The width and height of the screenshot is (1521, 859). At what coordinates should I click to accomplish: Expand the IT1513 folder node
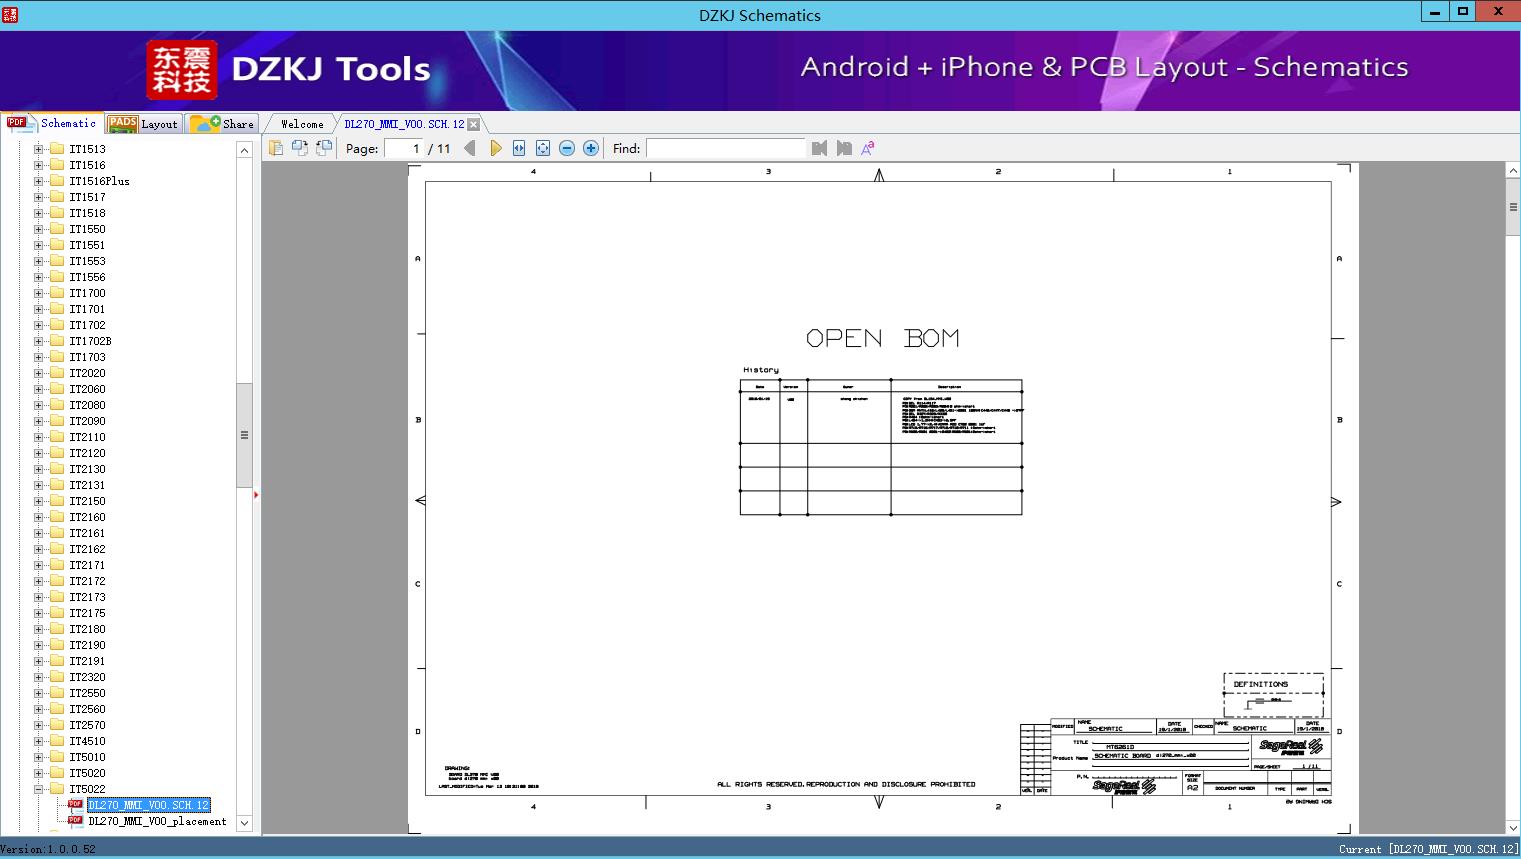38,149
